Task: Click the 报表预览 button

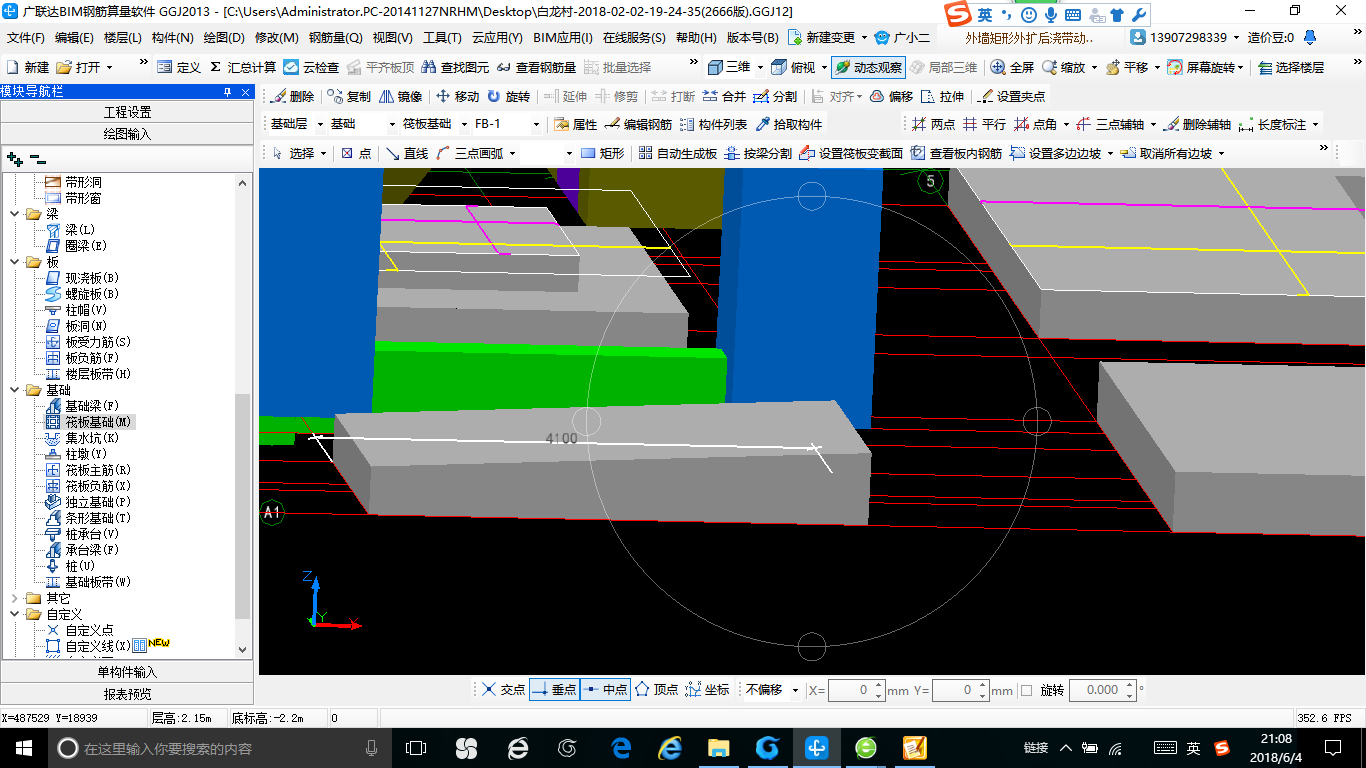Action: [127, 694]
